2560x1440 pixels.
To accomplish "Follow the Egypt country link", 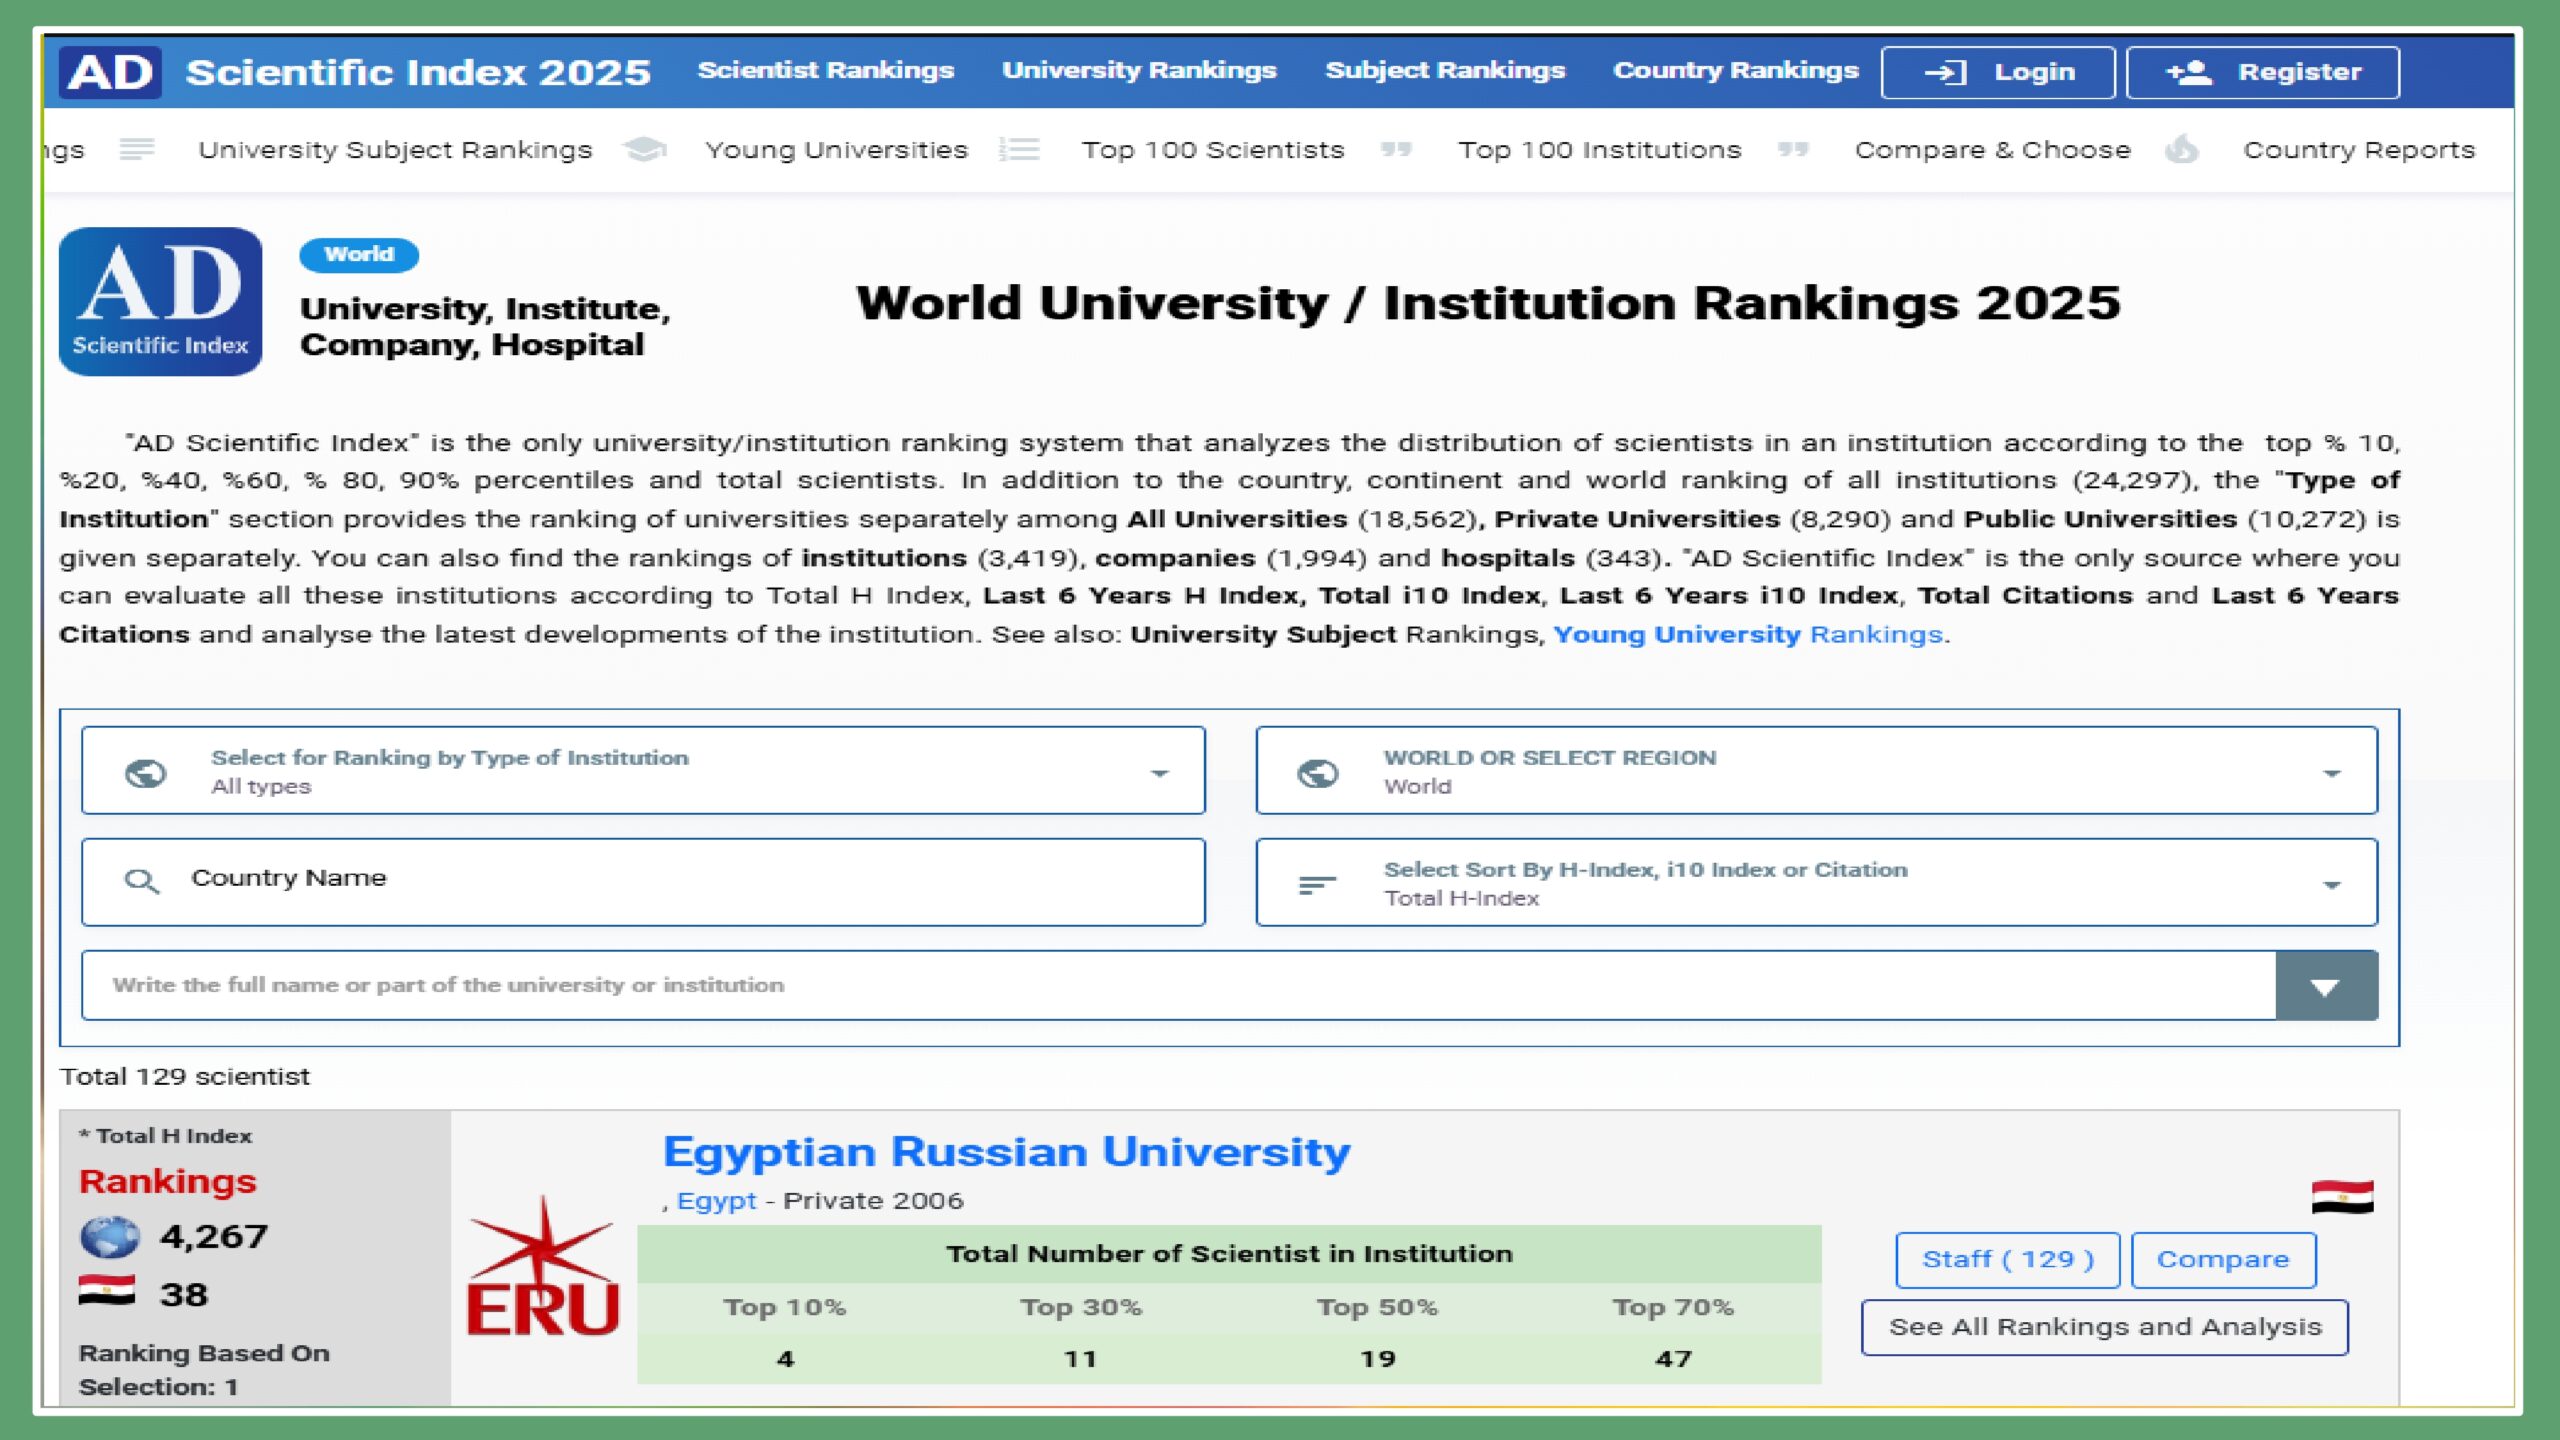I will point(716,1201).
